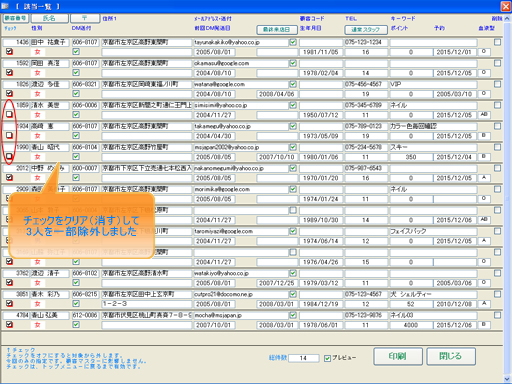512x384 pixels.
Task: Select the name field 渡辺 清子
Action: (50, 273)
